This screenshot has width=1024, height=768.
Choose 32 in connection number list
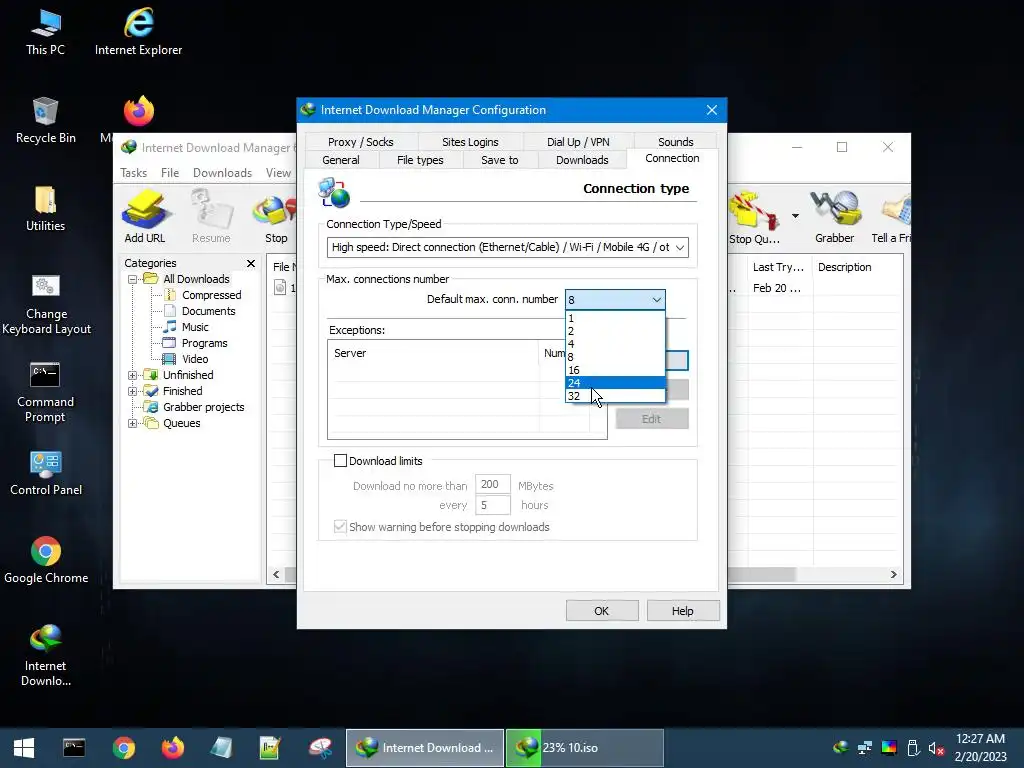(615, 396)
